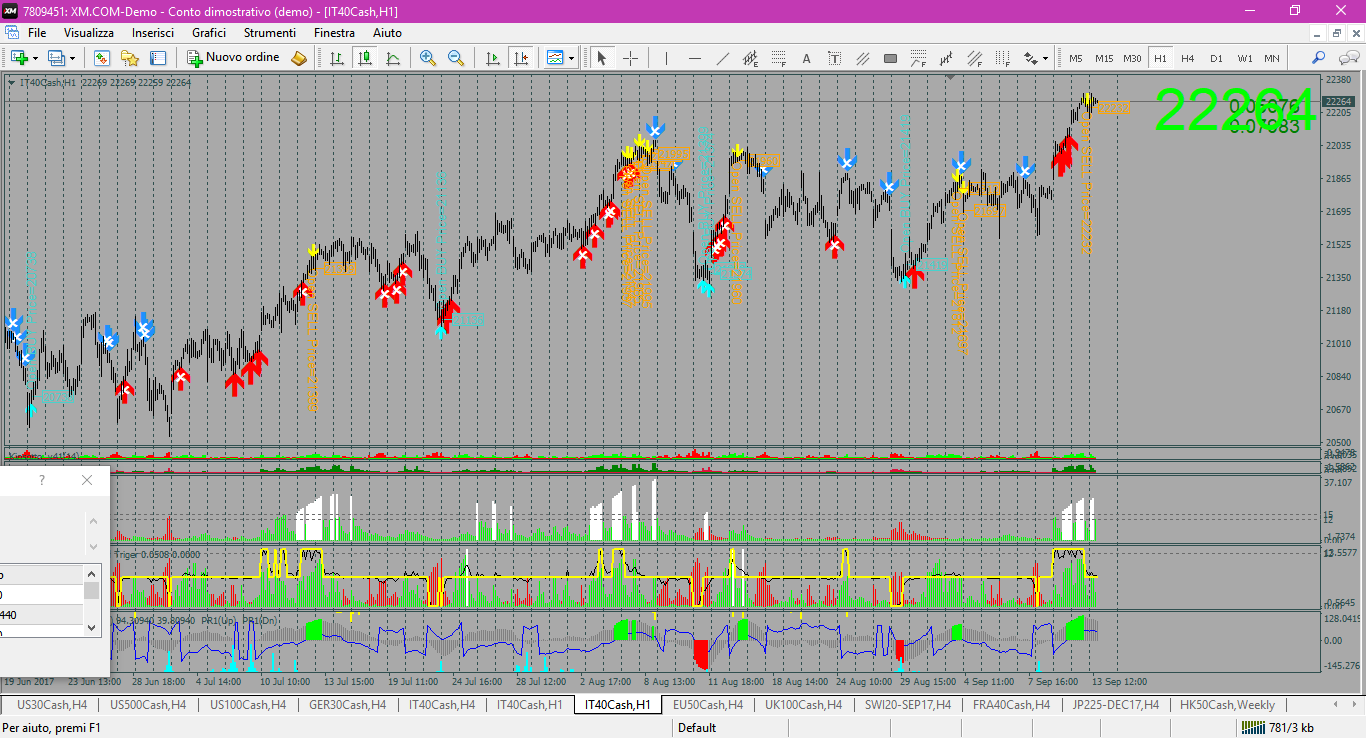Screen dimensions: 1366x738
Task: Draw a horizontal line tool
Action: 695,58
